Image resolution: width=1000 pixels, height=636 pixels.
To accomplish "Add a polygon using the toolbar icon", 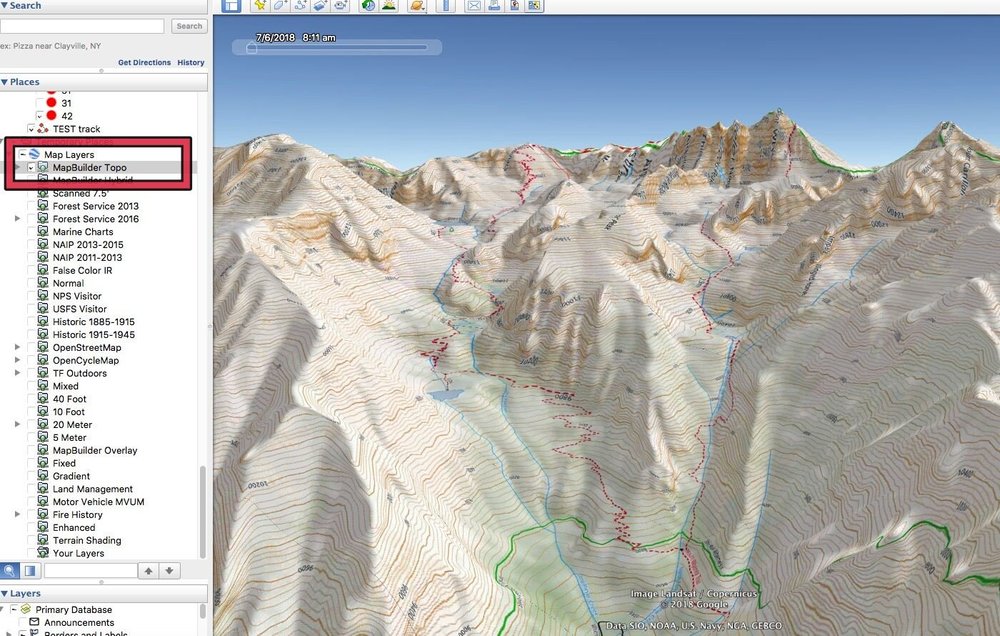I will click(x=280, y=5).
